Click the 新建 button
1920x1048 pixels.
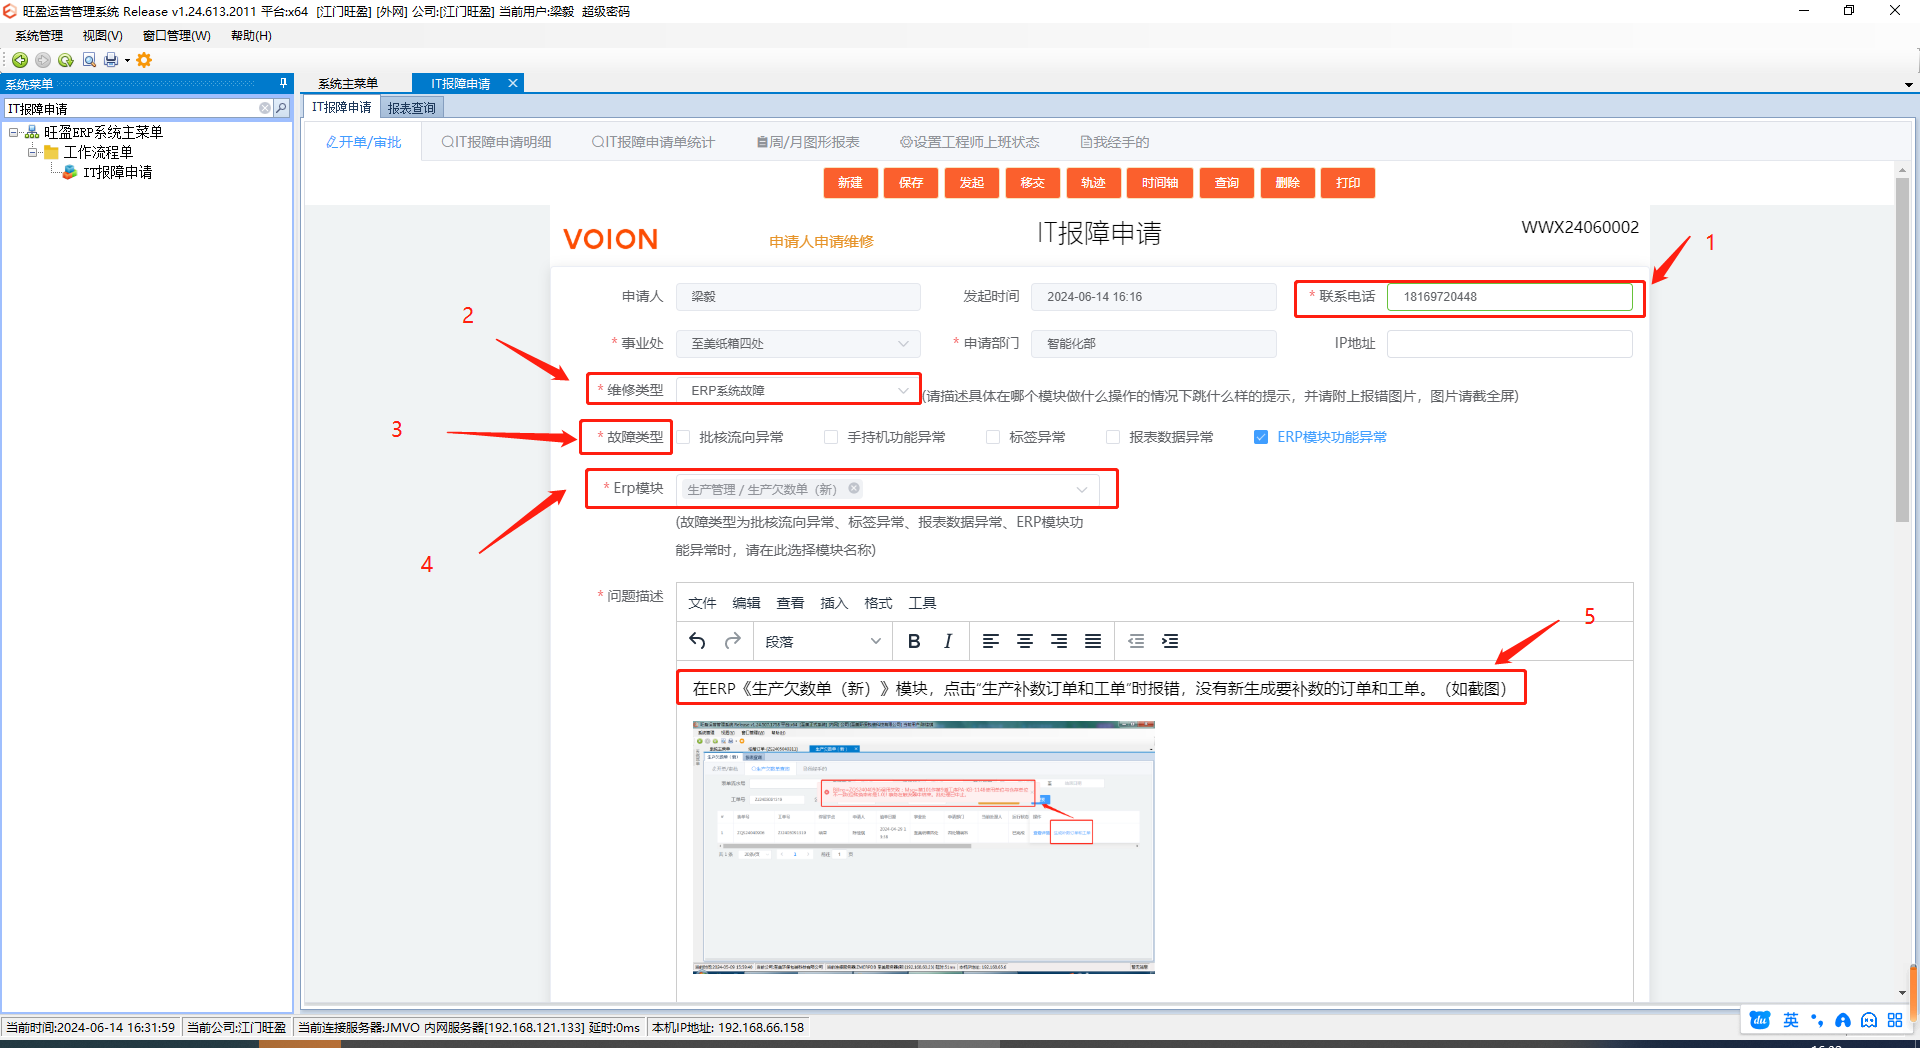pyautogui.click(x=850, y=183)
